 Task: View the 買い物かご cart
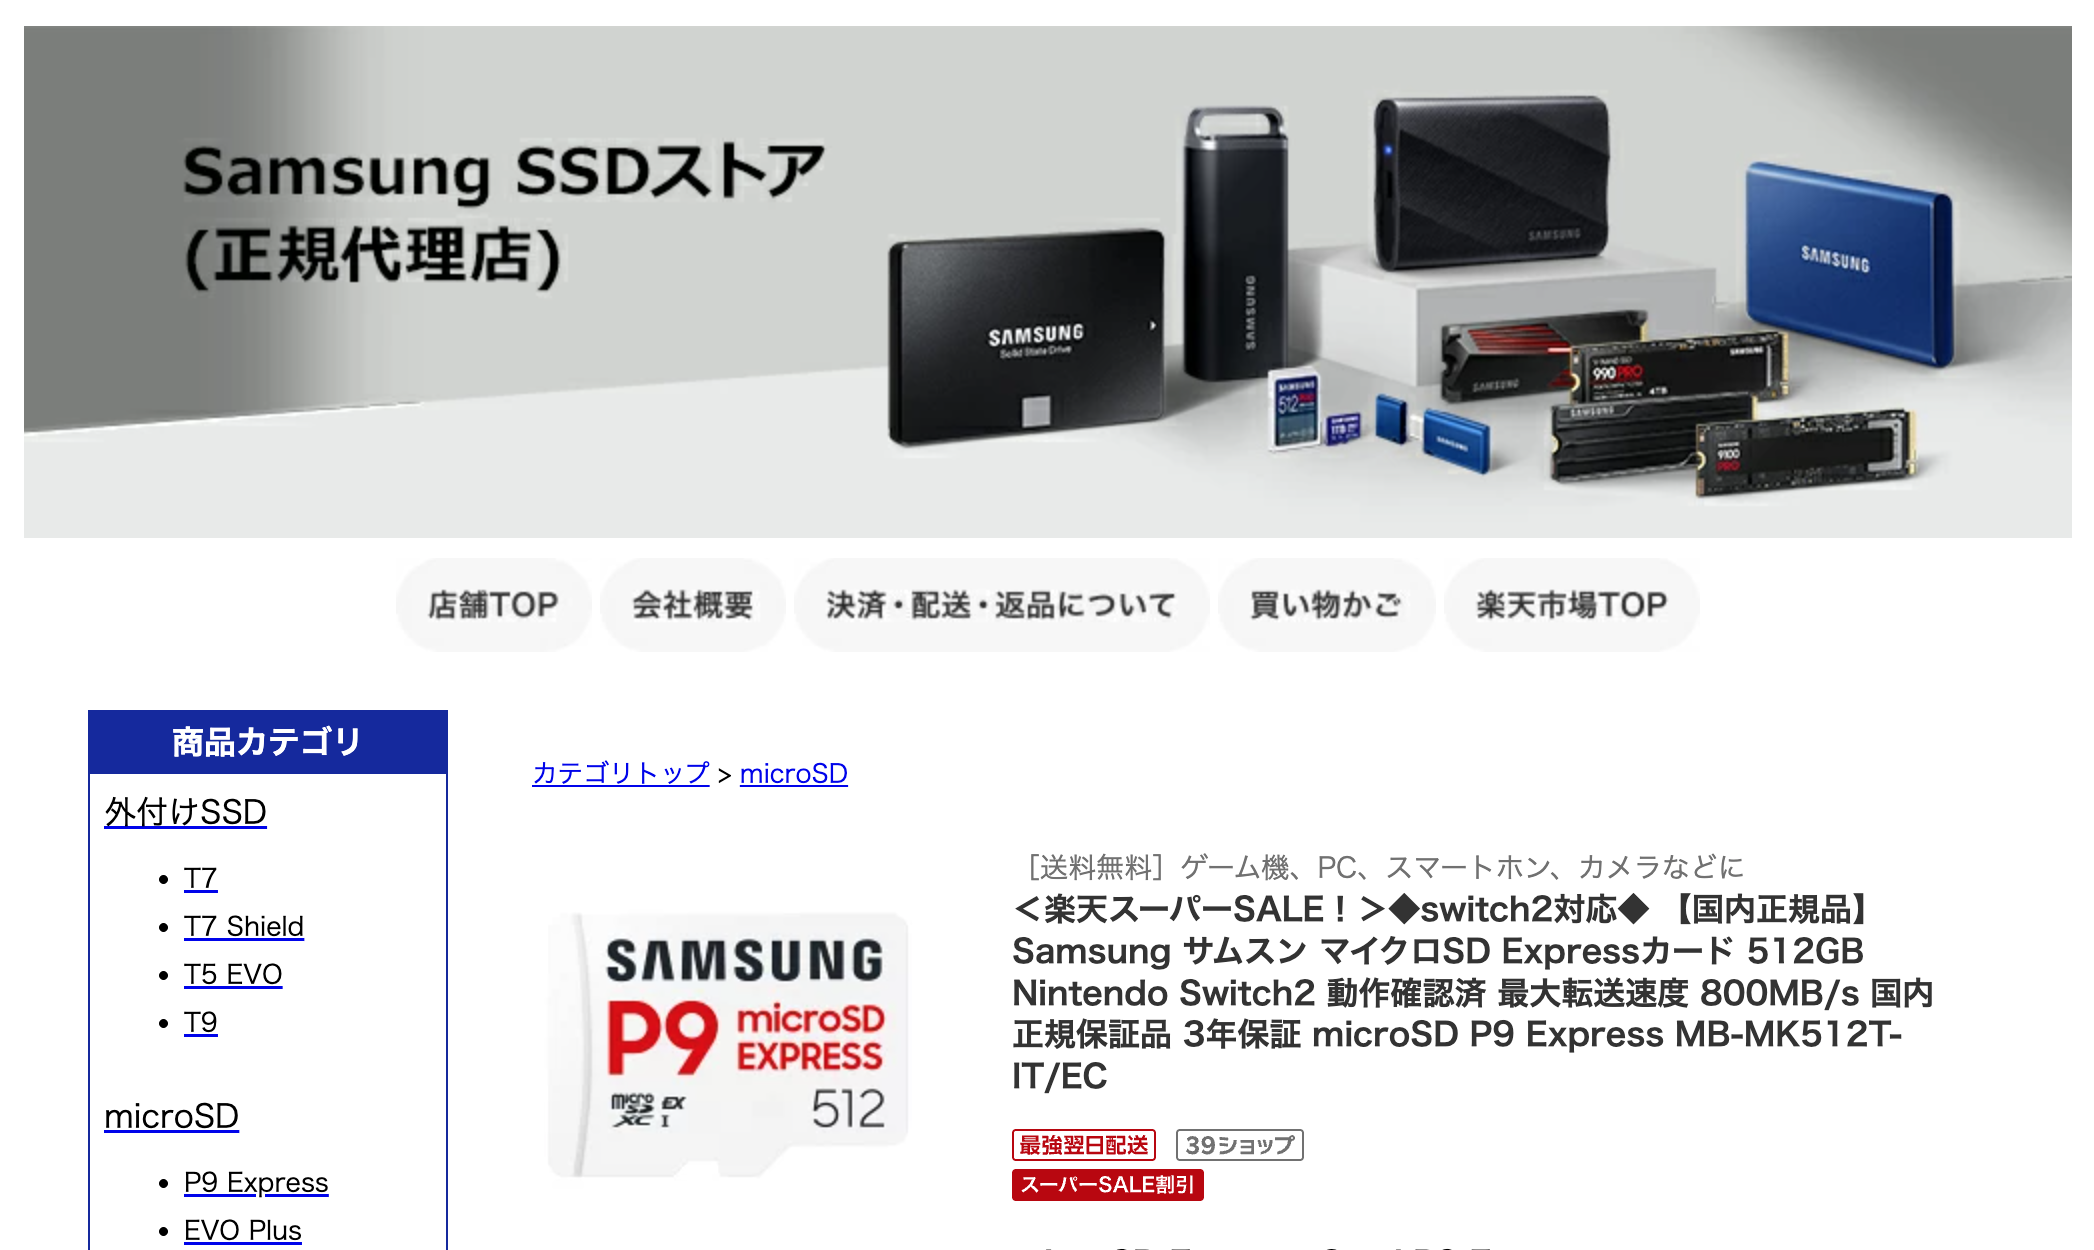click(x=1326, y=605)
